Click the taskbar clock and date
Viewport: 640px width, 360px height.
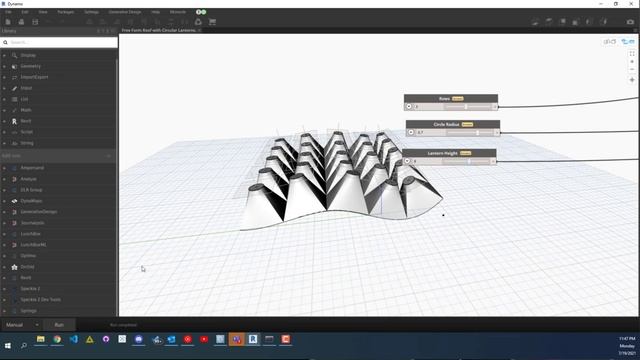click(627, 346)
